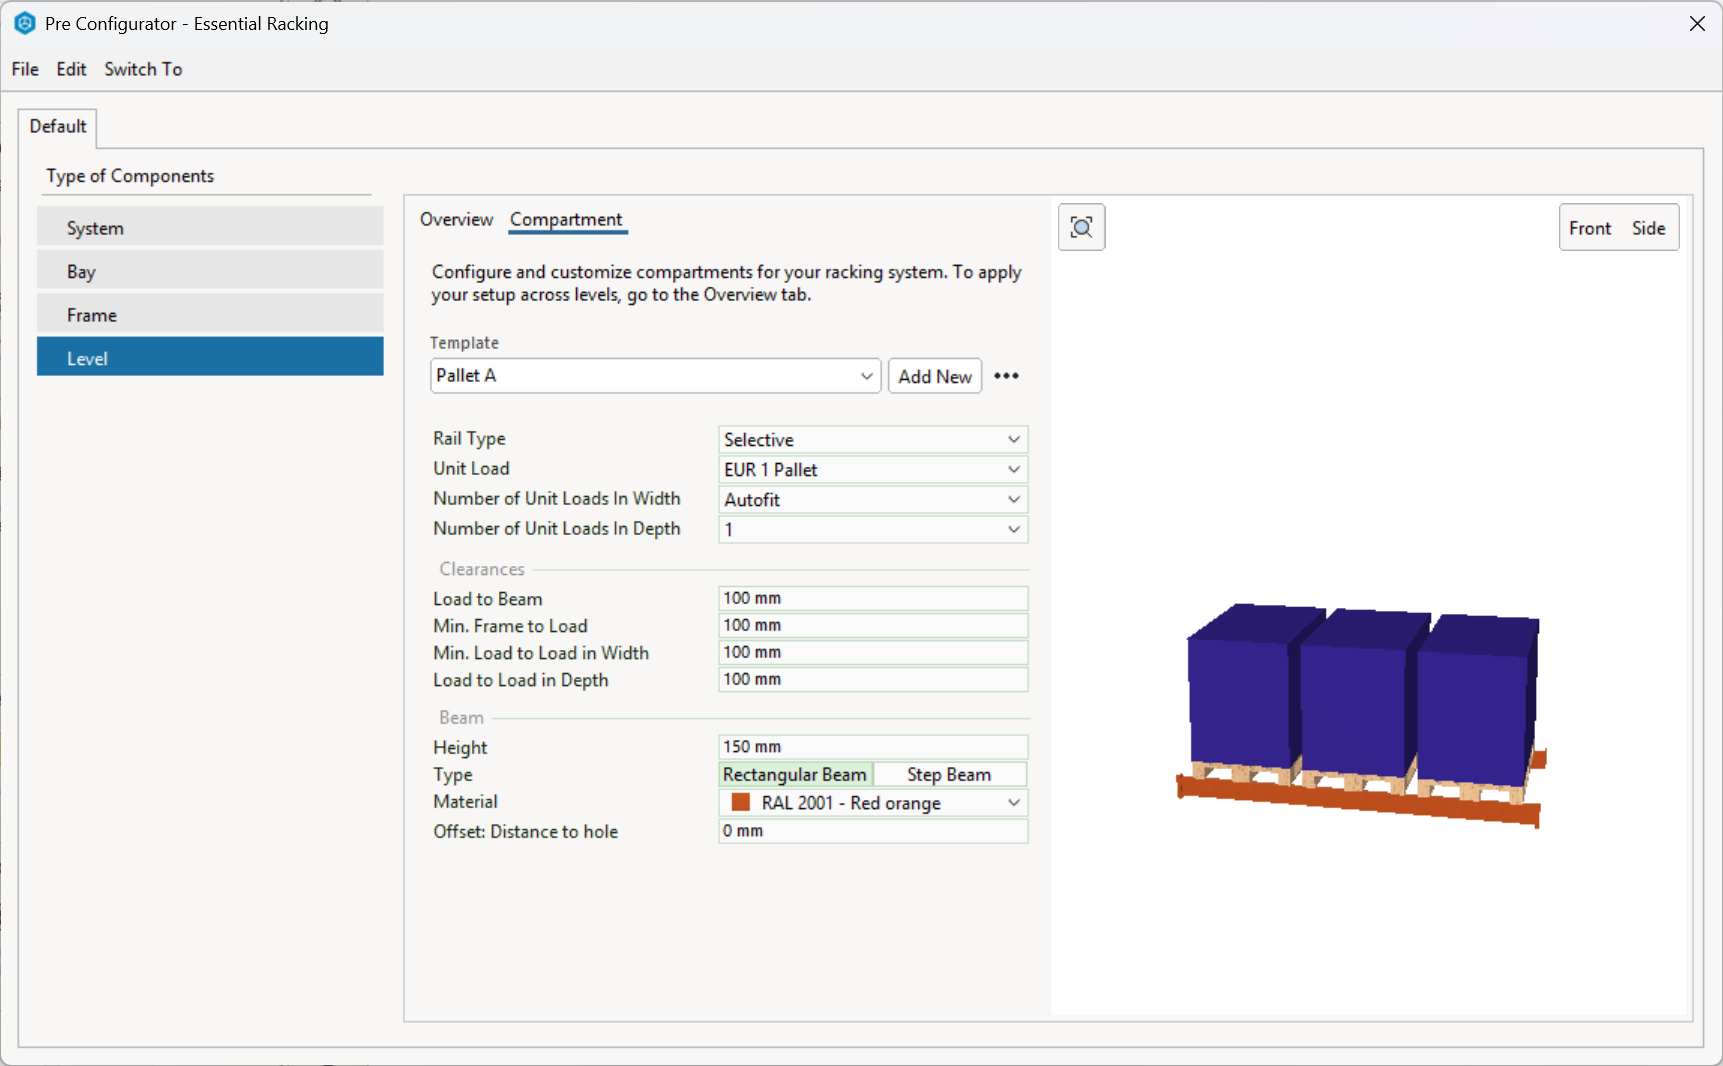This screenshot has width=1723, height=1066.
Task: Click the zoom-to-fit view icon
Action: click(x=1081, y=227)
